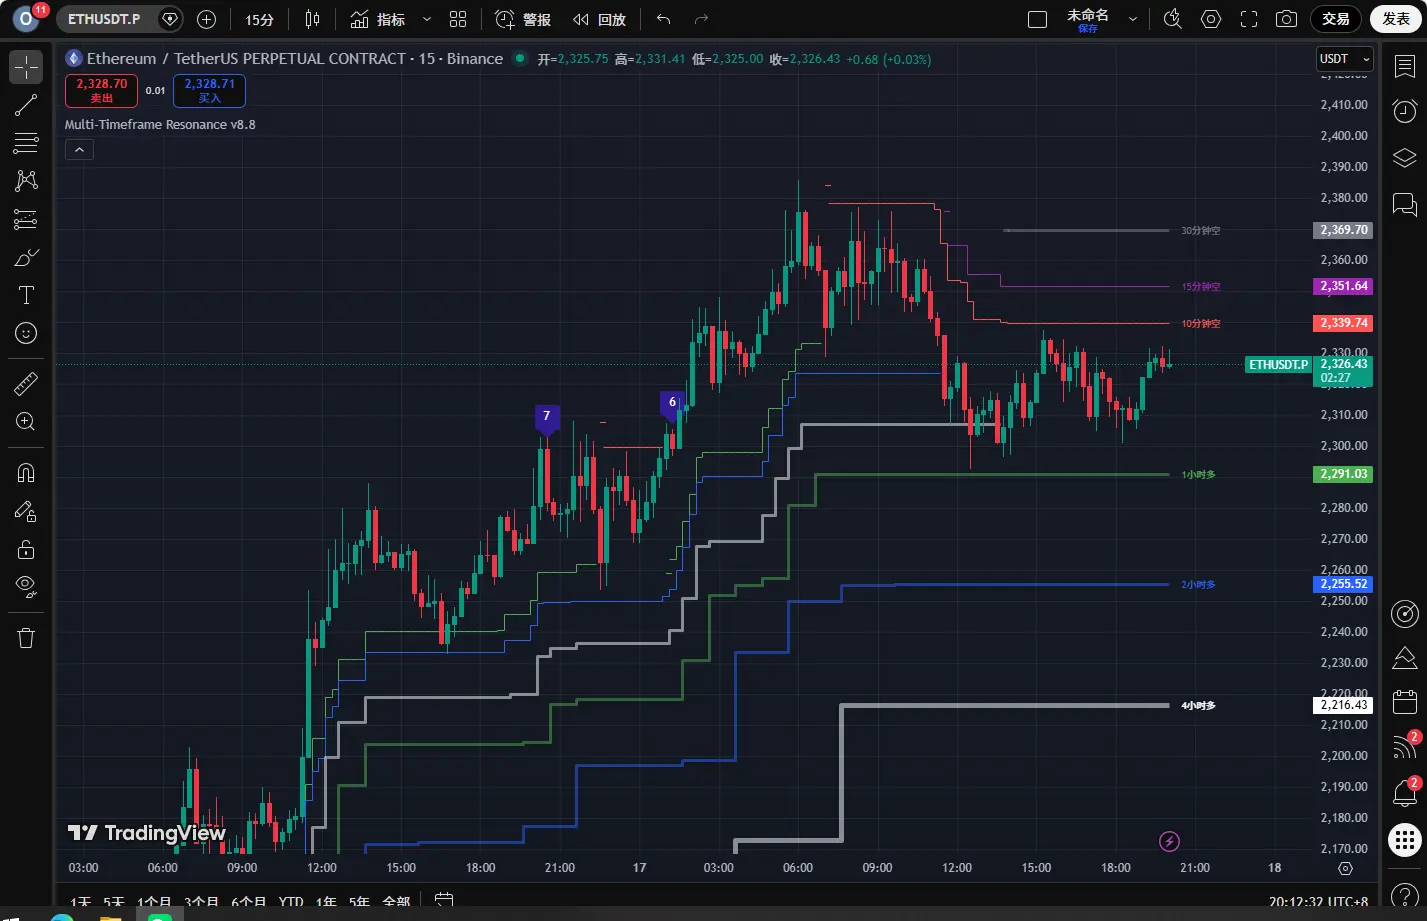This screenshot has width=1427, height=921.
Task: Open the ETHUSDT.P symbol search
Action: pos(104,19)
